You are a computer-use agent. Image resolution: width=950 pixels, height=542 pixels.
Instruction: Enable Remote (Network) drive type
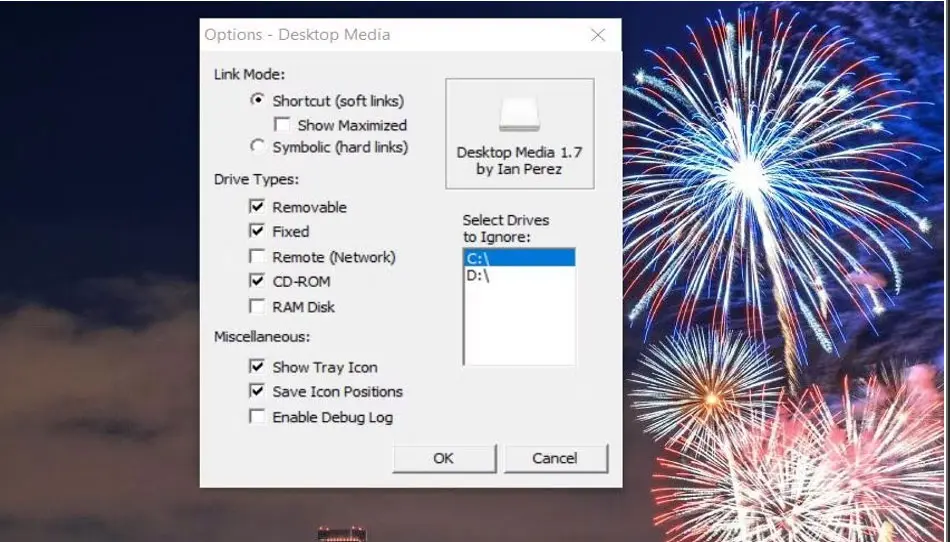257,256
